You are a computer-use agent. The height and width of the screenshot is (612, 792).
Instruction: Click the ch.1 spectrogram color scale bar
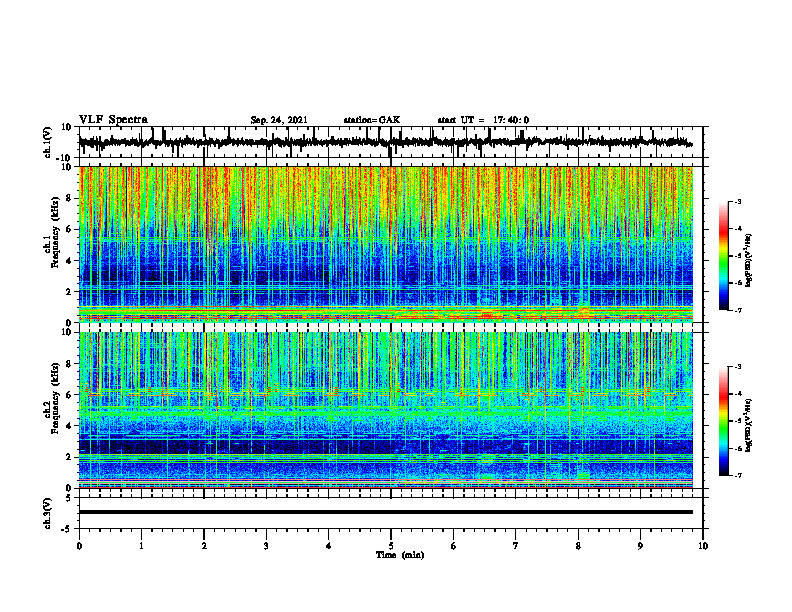723,256
